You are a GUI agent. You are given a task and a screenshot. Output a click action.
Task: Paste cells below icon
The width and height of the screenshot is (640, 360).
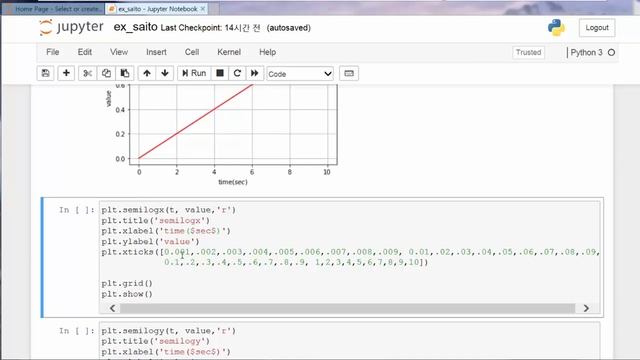click(125, 73)
